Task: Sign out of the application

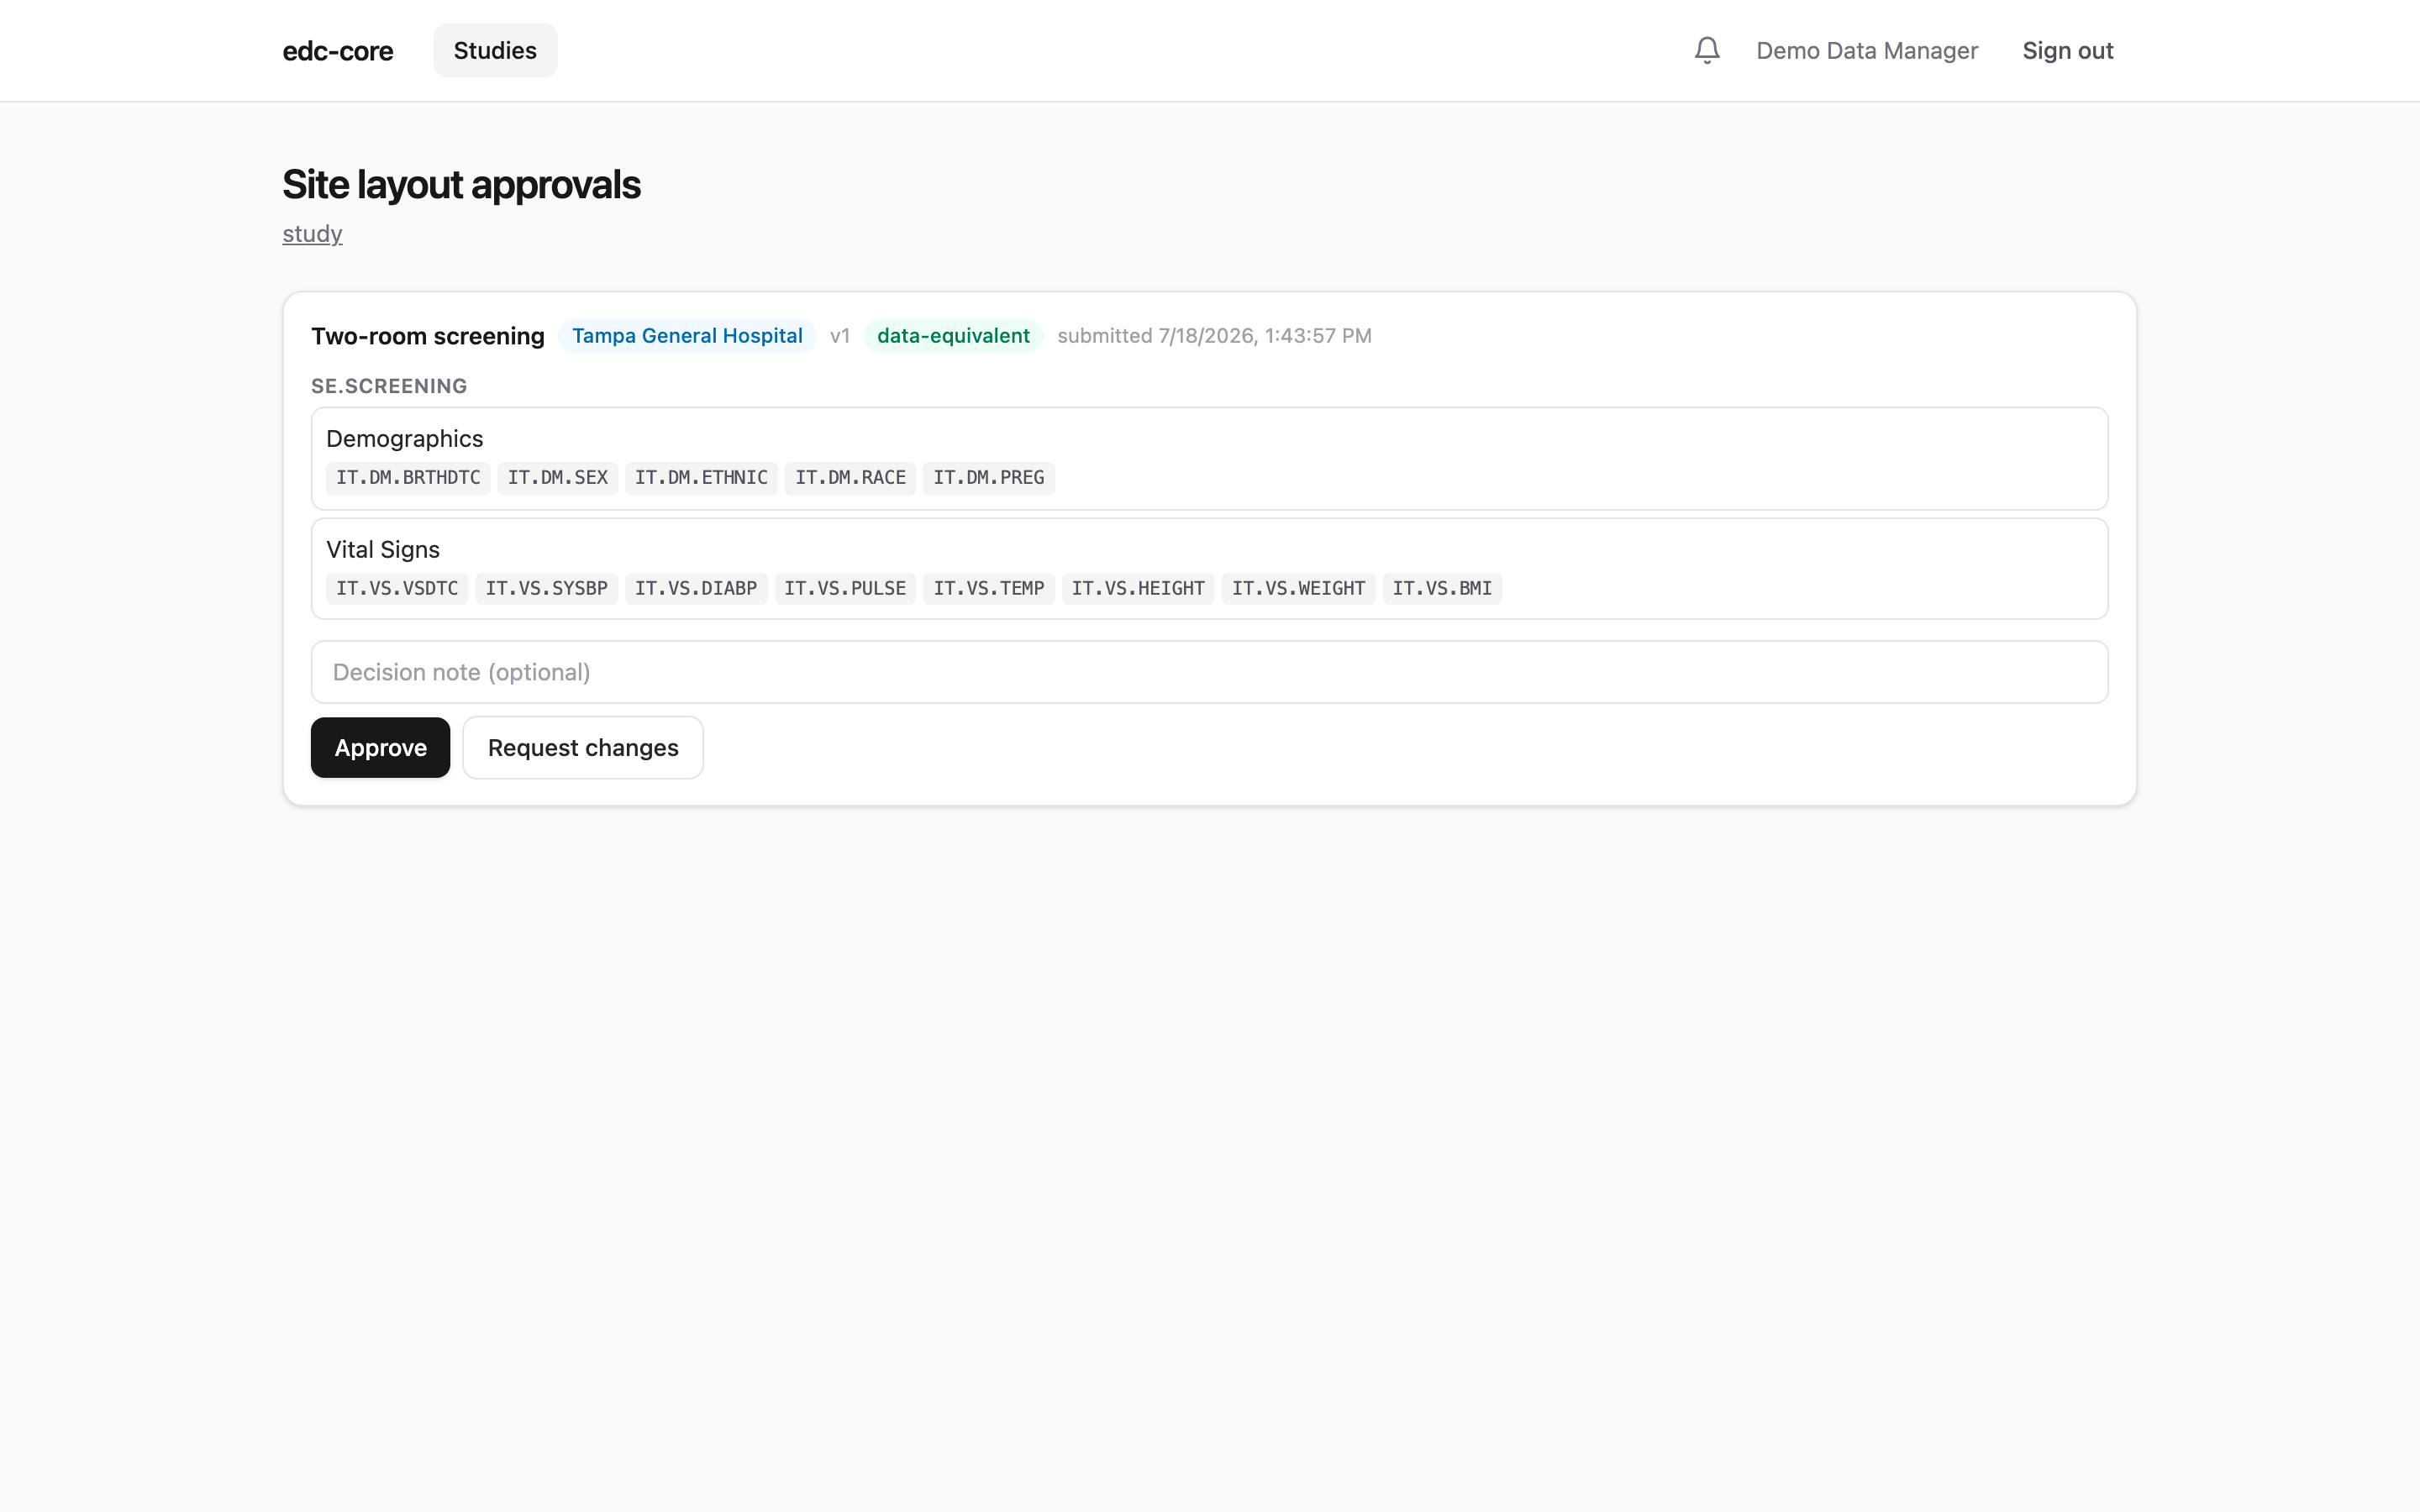Action: 2067,51
